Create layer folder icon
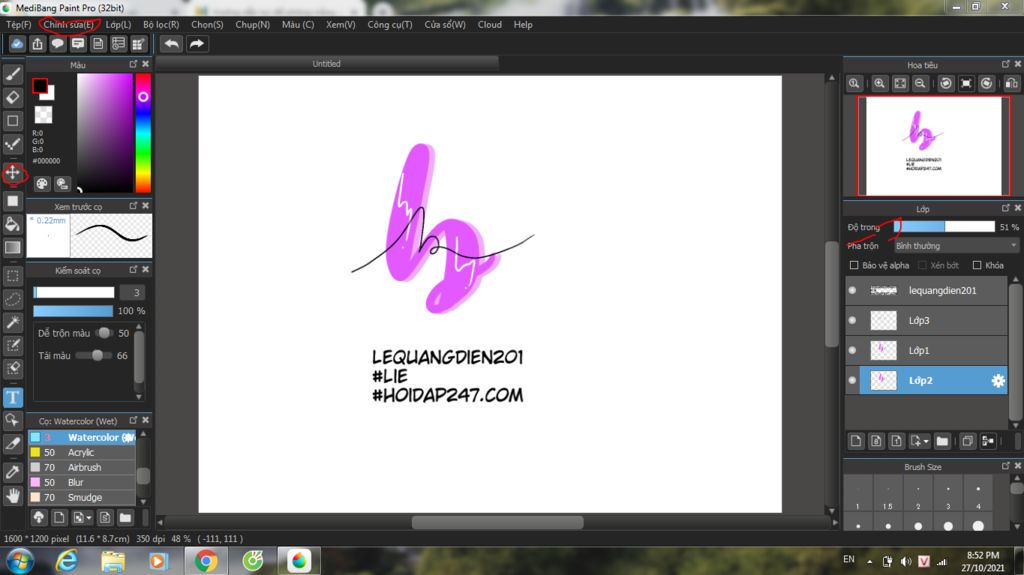 tap(942, 441)
